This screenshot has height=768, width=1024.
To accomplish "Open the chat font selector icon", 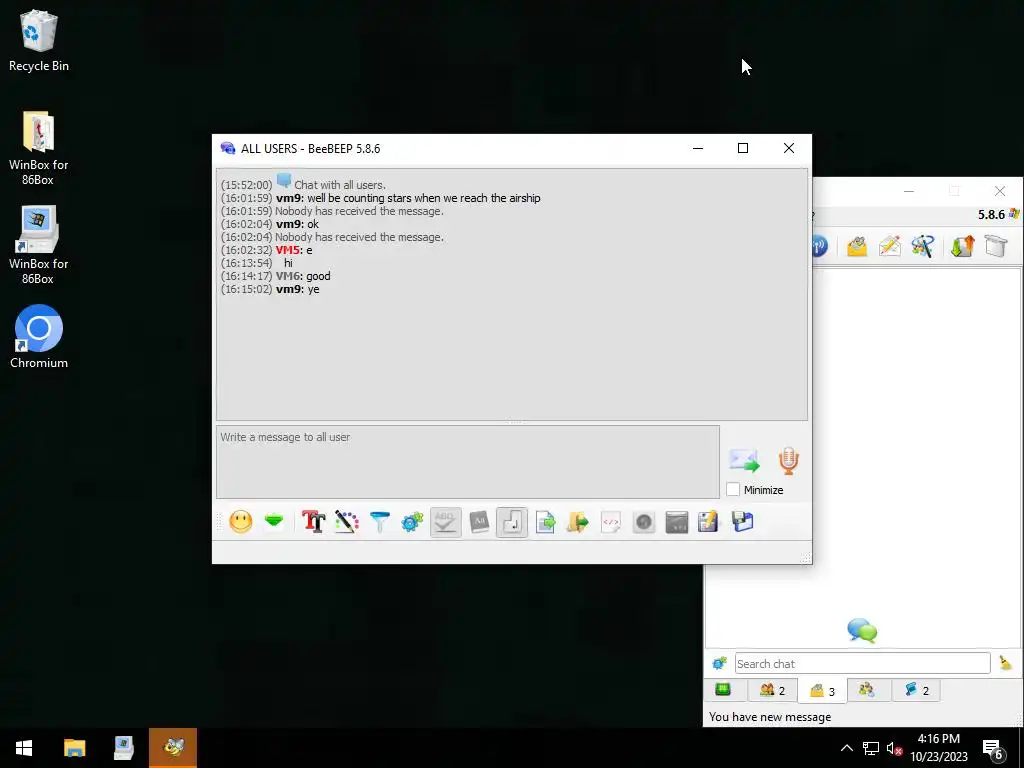I will (x=313, y=522).
